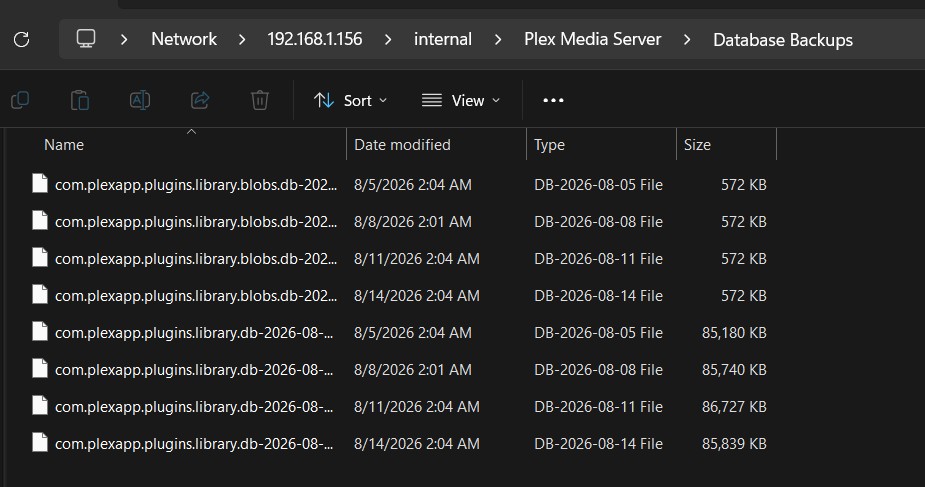Expand the chevron after internal in breadcrumb
The height and width of the screenshot is (487, 925).
pyautogui.click(x=498, y=40)
